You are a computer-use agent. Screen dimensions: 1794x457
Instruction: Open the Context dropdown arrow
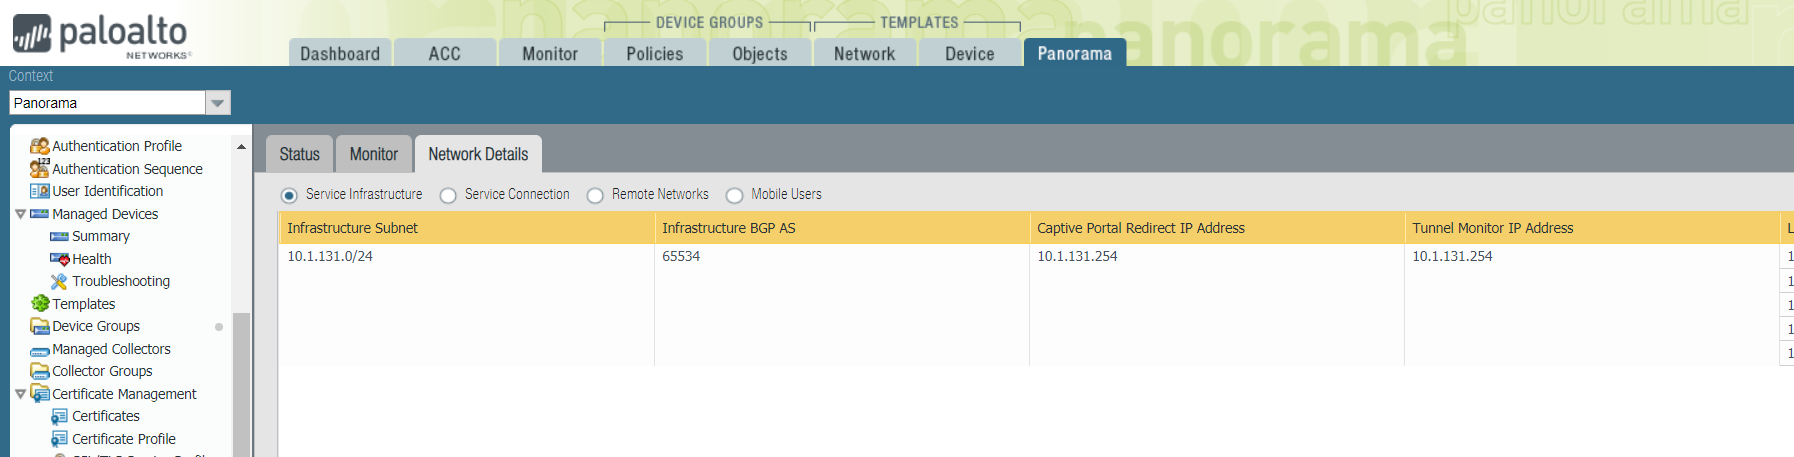click(217, 103)
